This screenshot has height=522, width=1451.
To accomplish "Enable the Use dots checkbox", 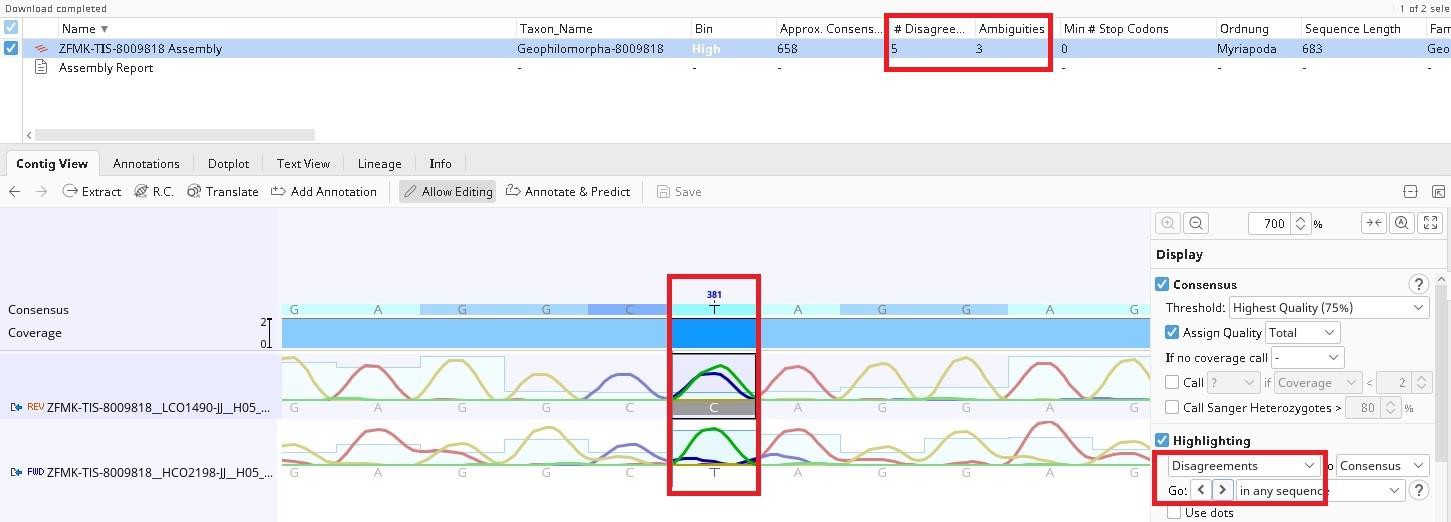I will (1173, 513).
